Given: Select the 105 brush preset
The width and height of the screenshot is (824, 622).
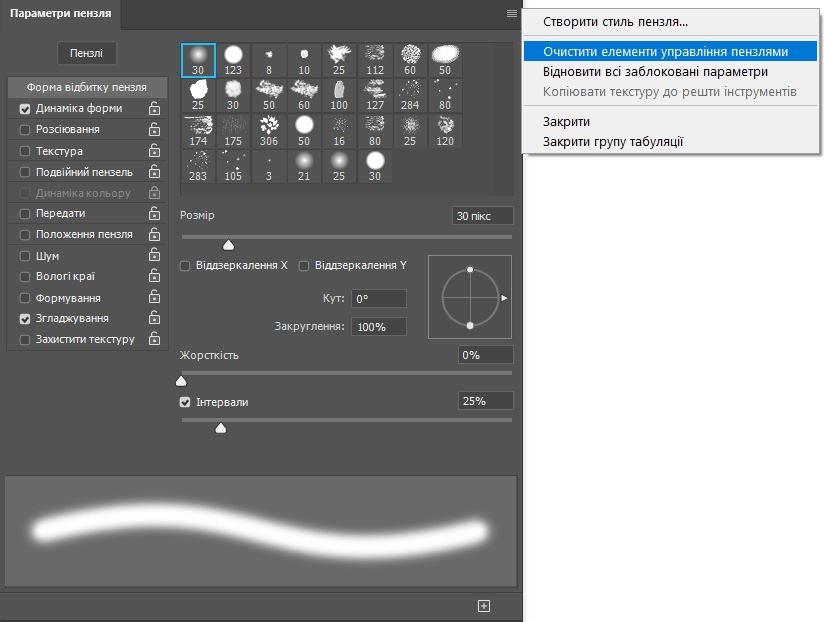Looking at the screenshot, I should (233, 167).
